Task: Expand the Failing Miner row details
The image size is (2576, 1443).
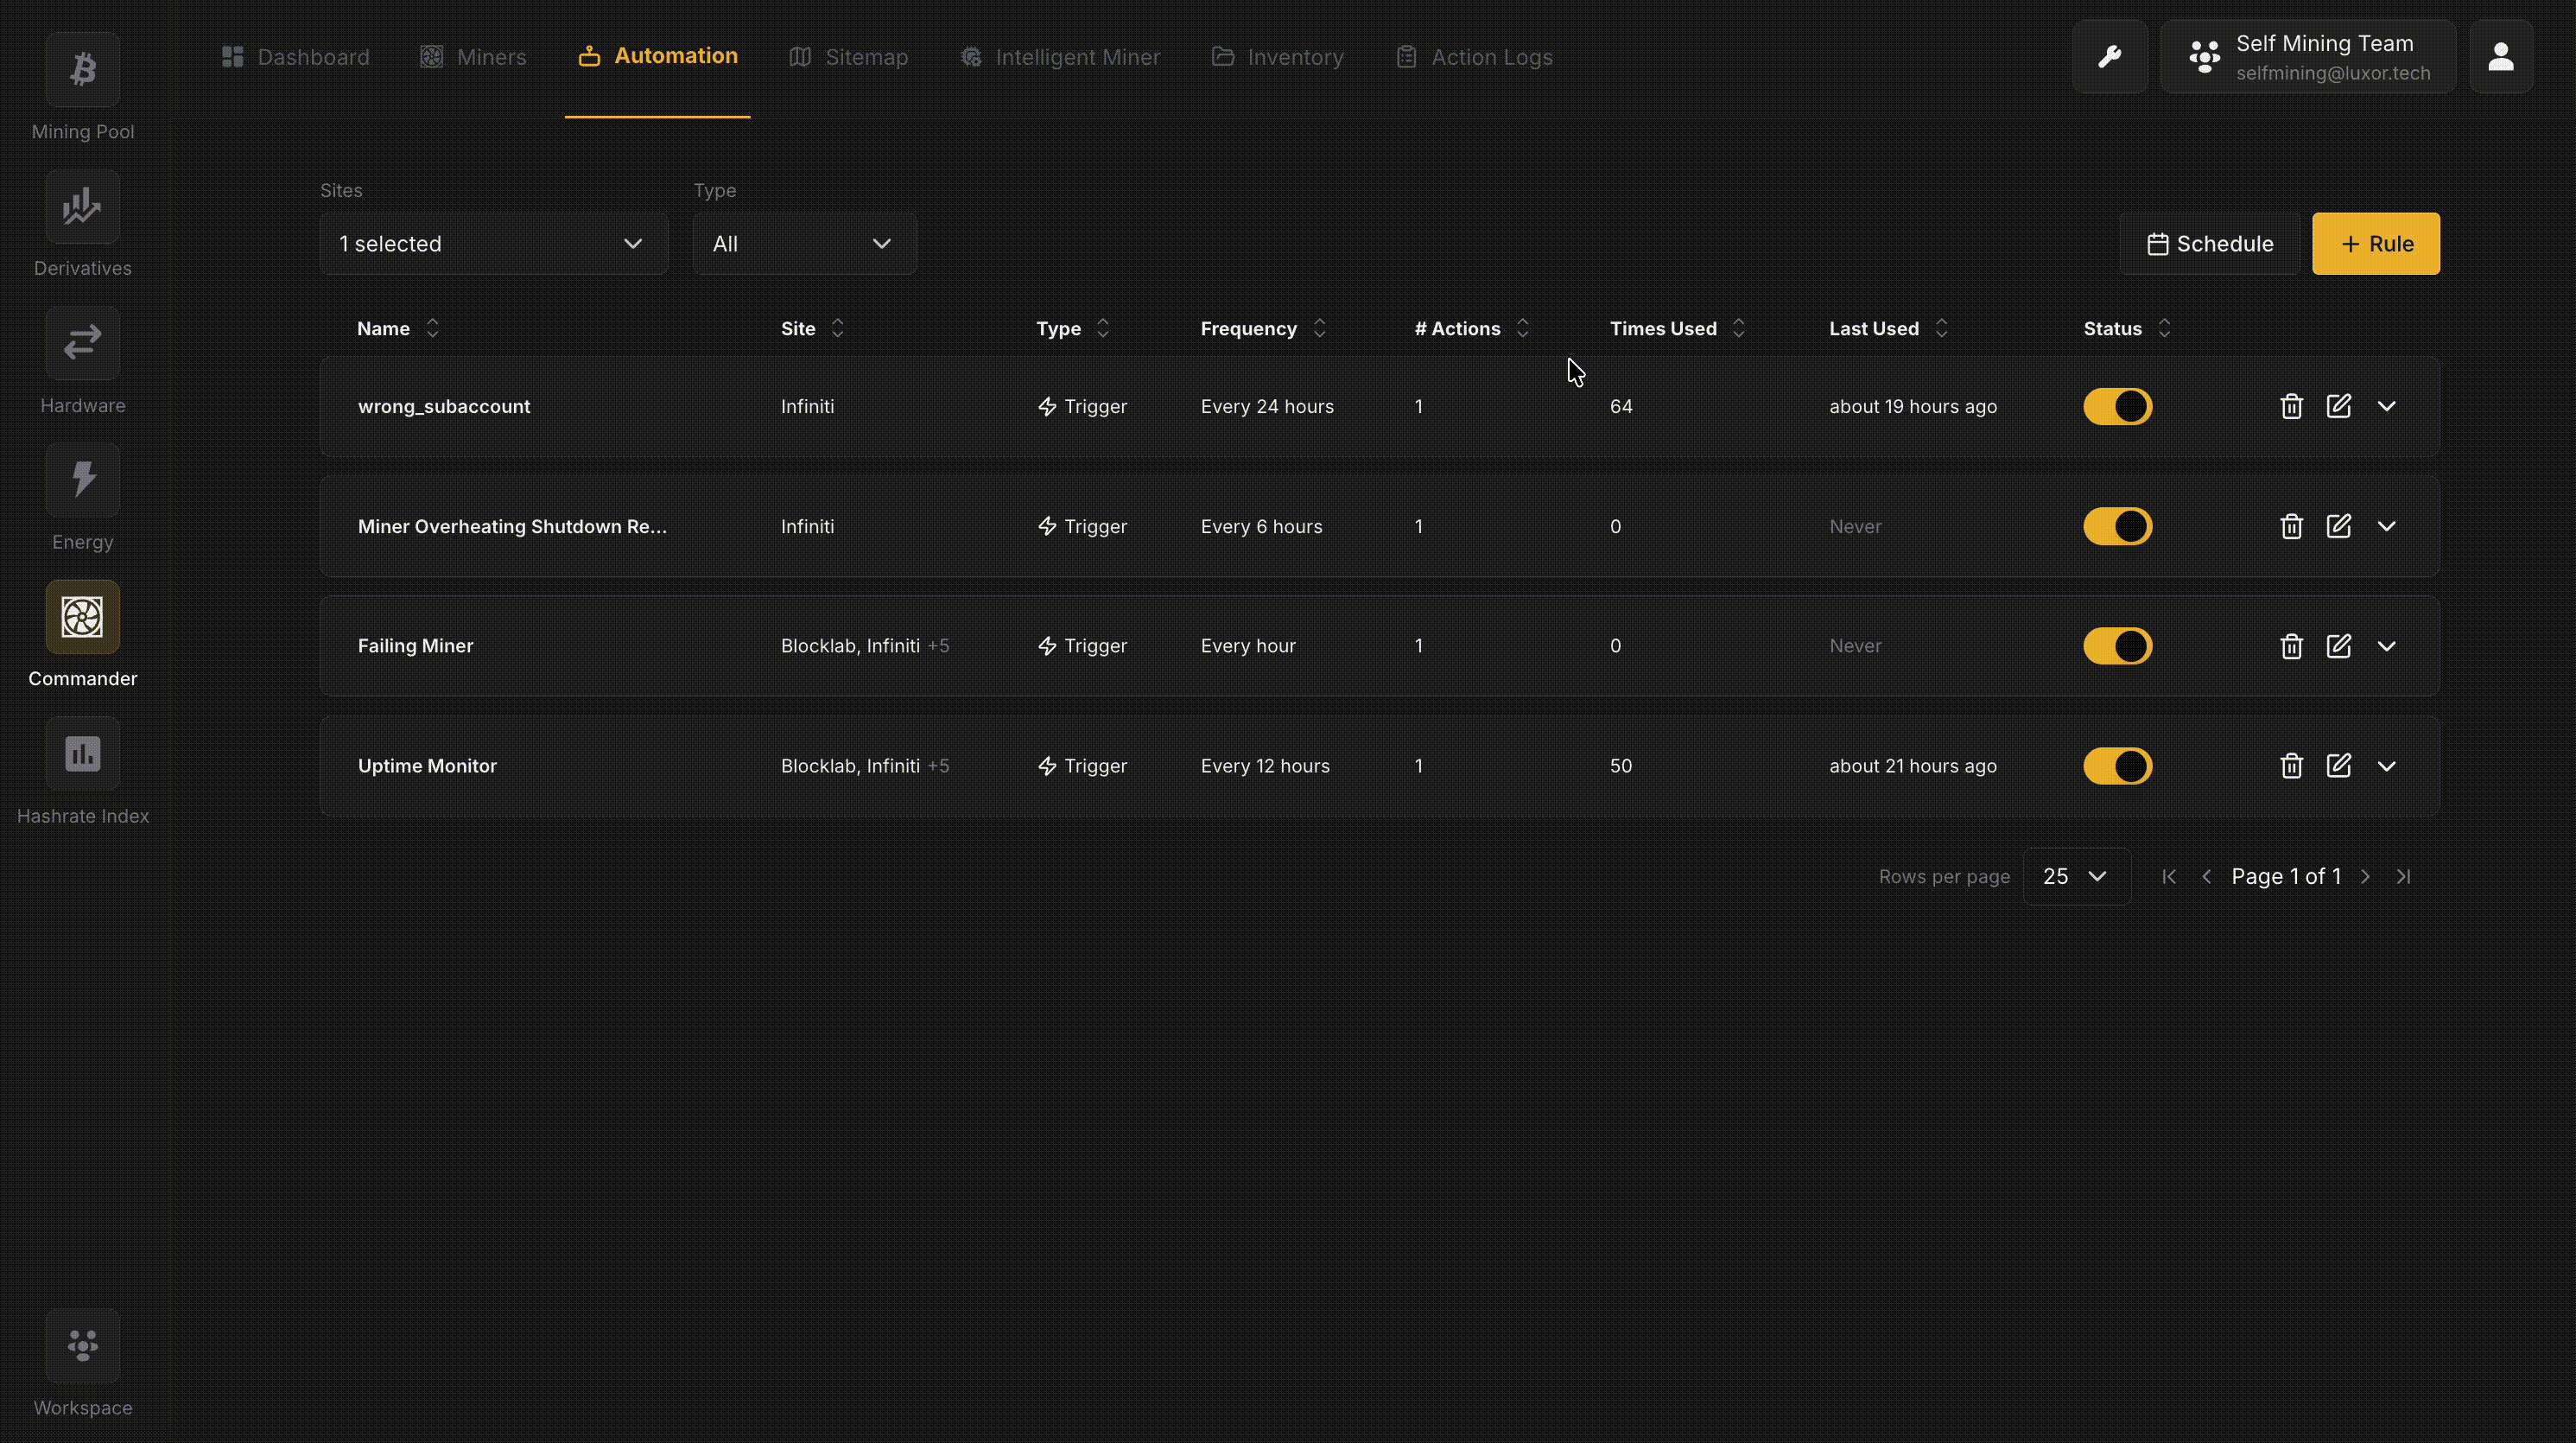Action: (x=2386, y=646)
